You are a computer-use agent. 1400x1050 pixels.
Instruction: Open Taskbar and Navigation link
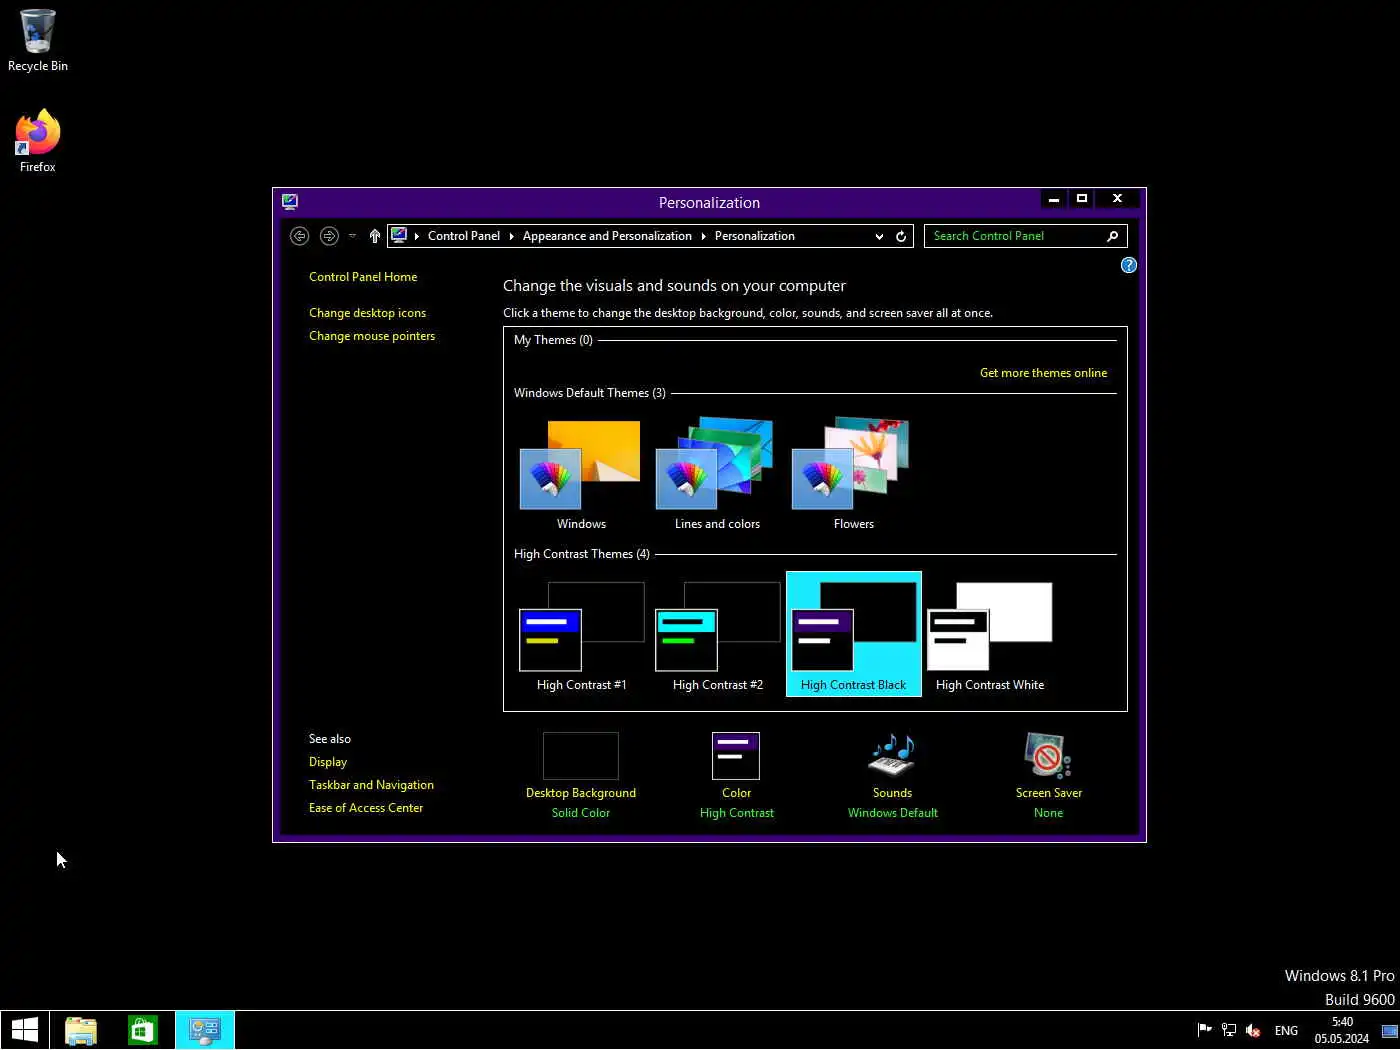tap(371, 785)
